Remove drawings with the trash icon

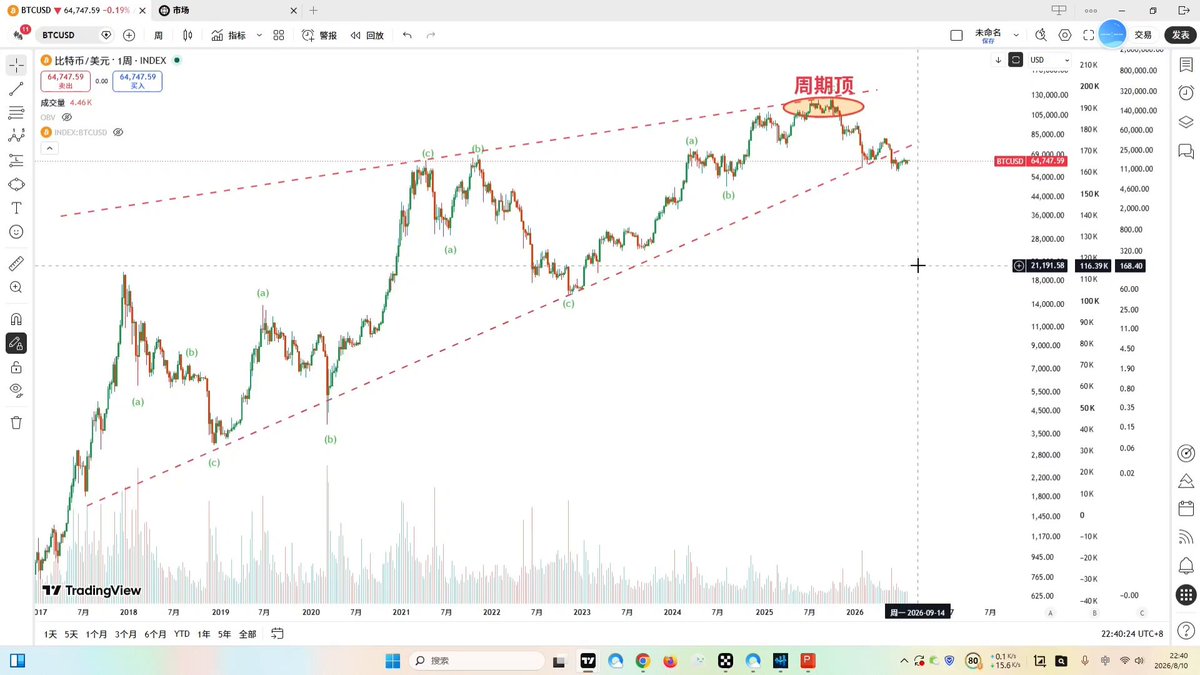(16, 422)
